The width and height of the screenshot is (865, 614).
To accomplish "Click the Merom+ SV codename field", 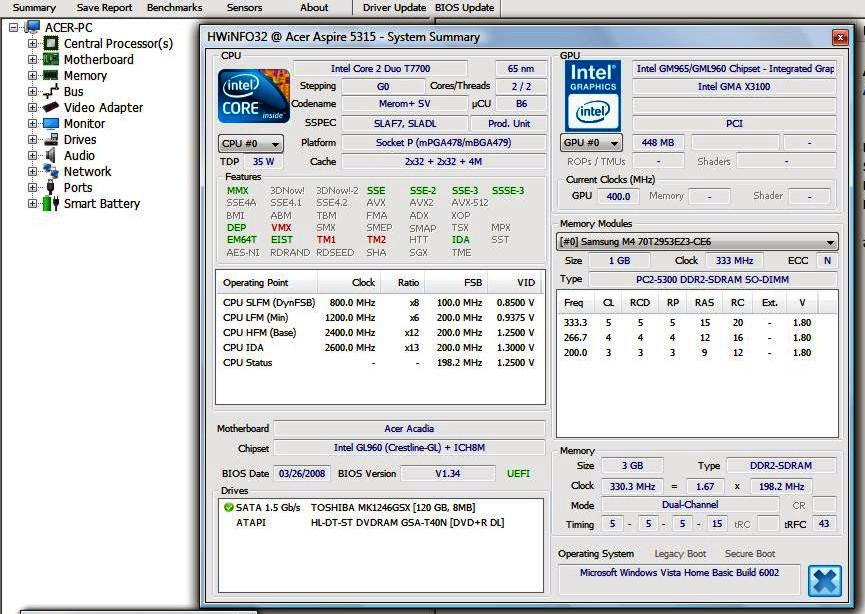I will point(404,104).
